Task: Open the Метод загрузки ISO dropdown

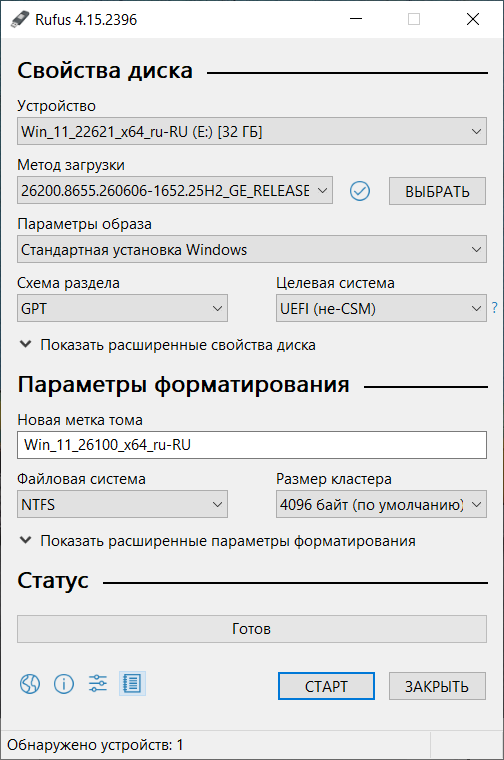Action: click(175, 190)
